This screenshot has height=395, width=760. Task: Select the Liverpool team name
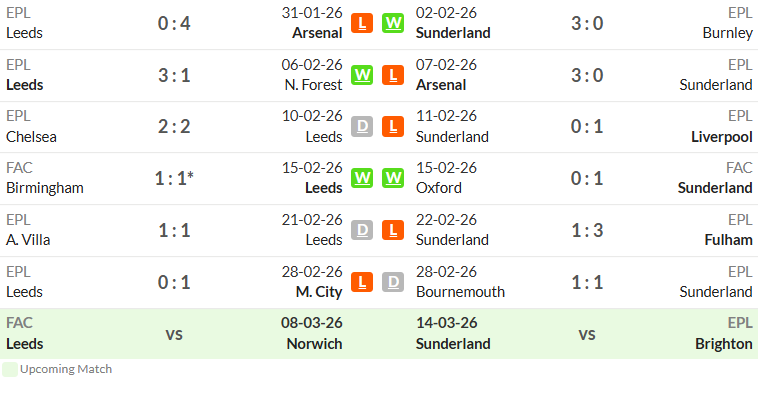pos(722,137)
